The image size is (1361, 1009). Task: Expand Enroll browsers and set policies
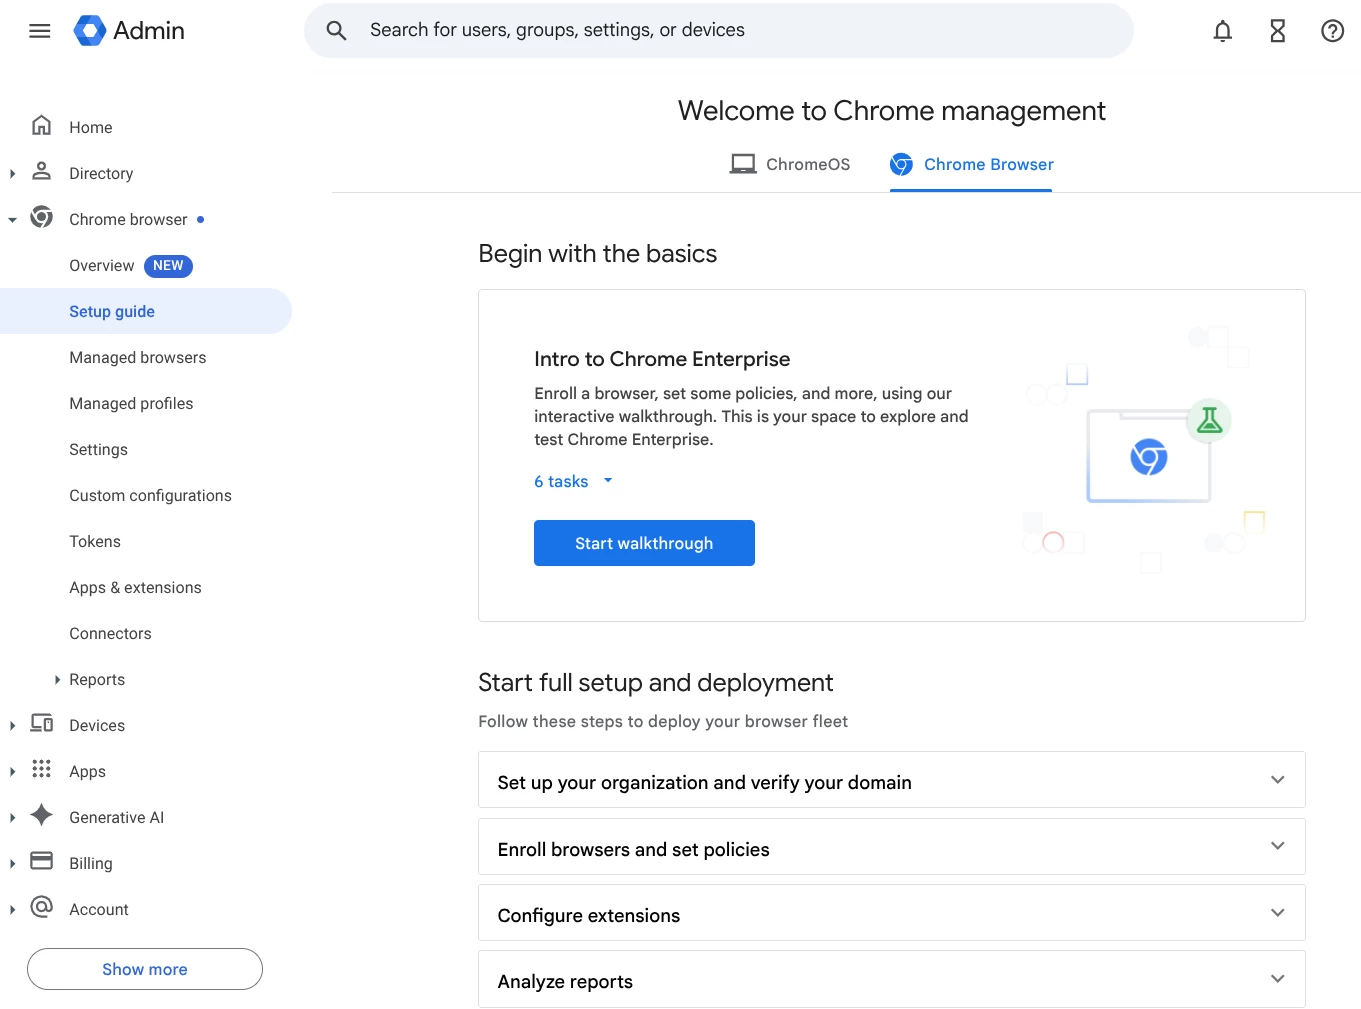coord(892,847)
